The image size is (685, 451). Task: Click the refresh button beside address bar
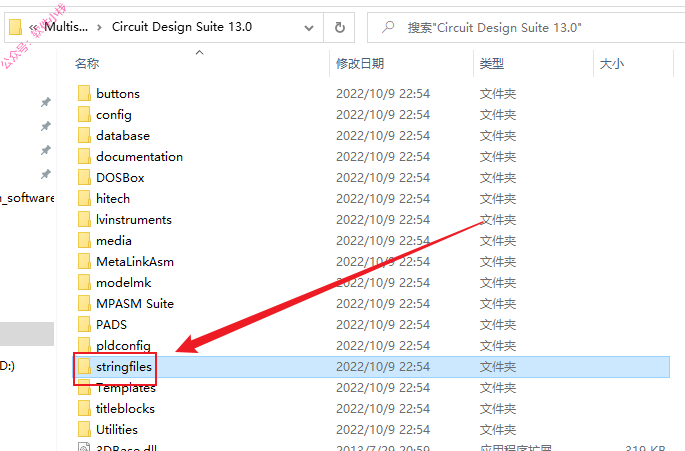[x=339, y=28]
